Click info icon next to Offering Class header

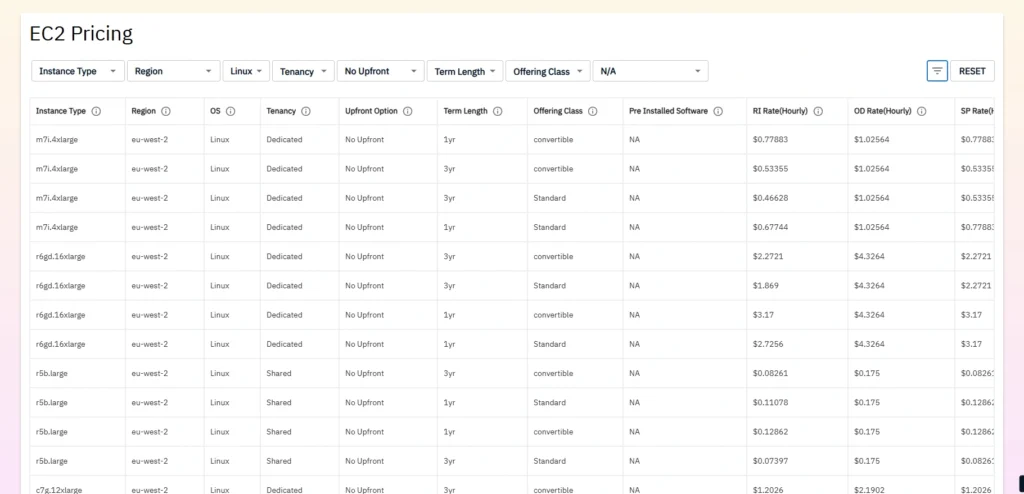click(x=592, y=111)
